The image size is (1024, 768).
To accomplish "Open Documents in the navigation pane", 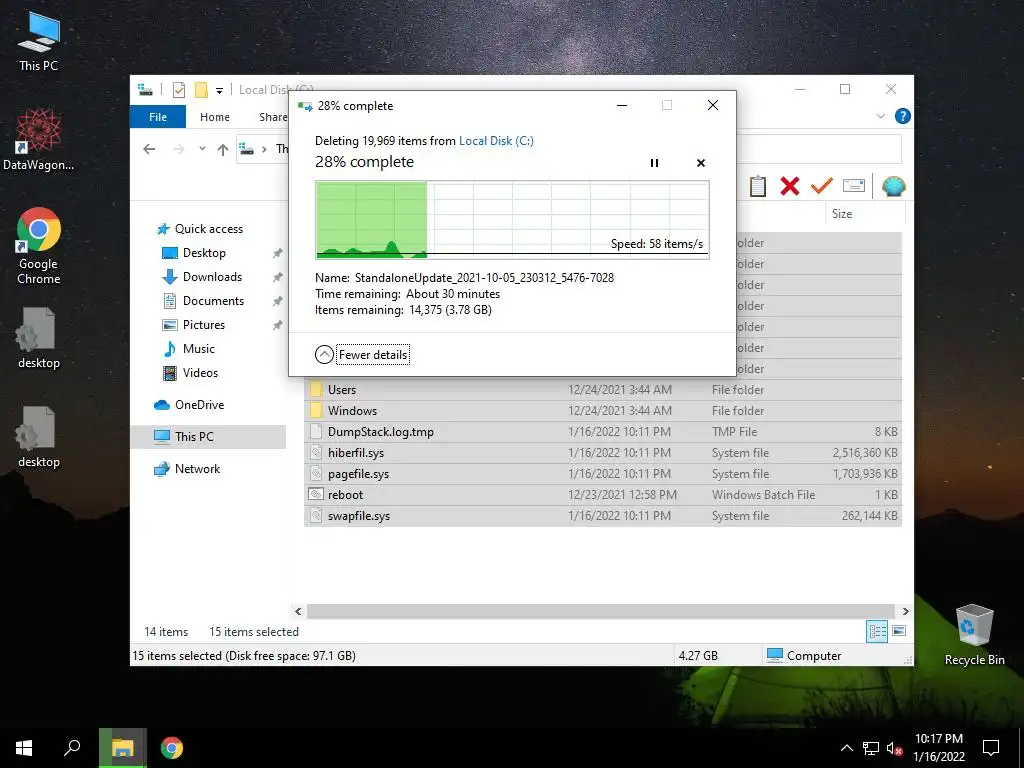I will pos(214,301).
